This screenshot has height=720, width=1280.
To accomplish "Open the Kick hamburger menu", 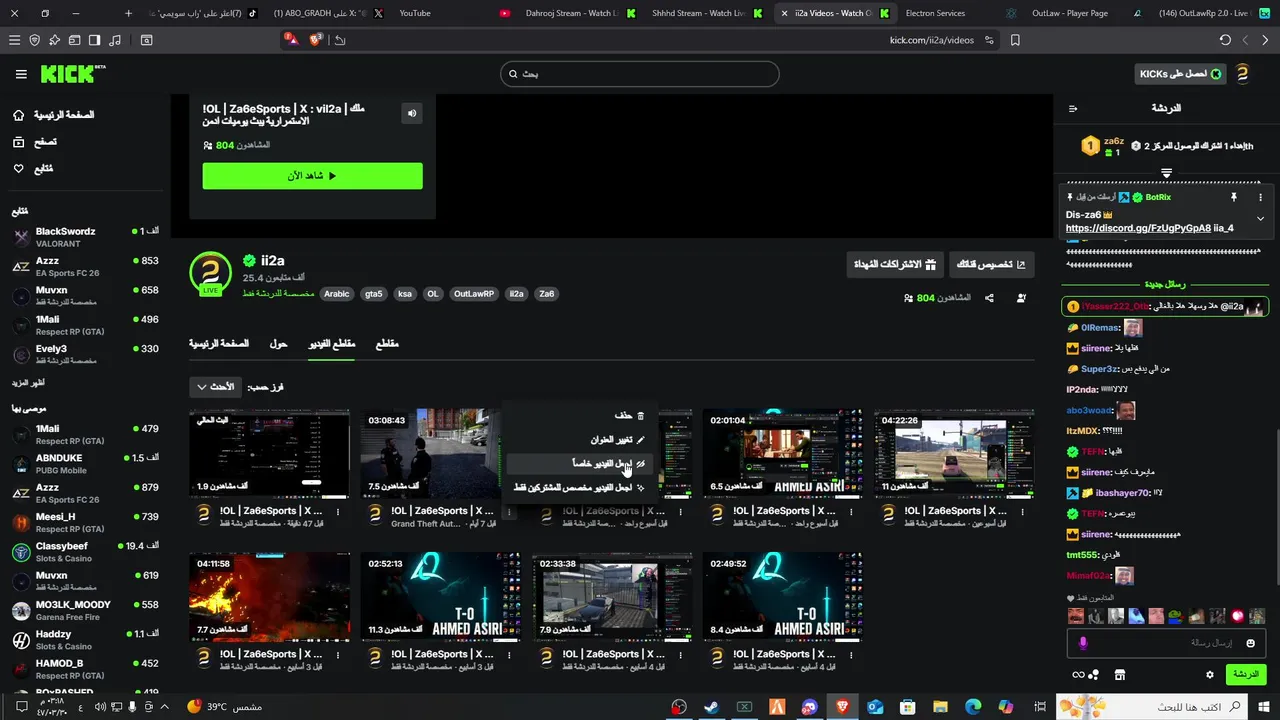I will coord(21,74).
